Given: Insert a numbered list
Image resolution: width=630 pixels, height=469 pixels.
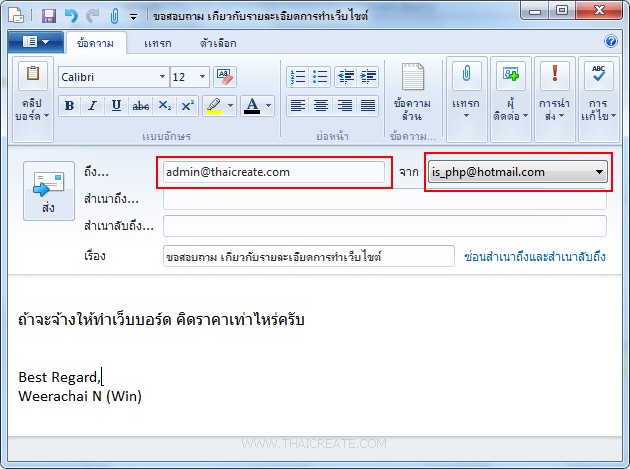Looking at the screenshot, I should coord(298,77).
